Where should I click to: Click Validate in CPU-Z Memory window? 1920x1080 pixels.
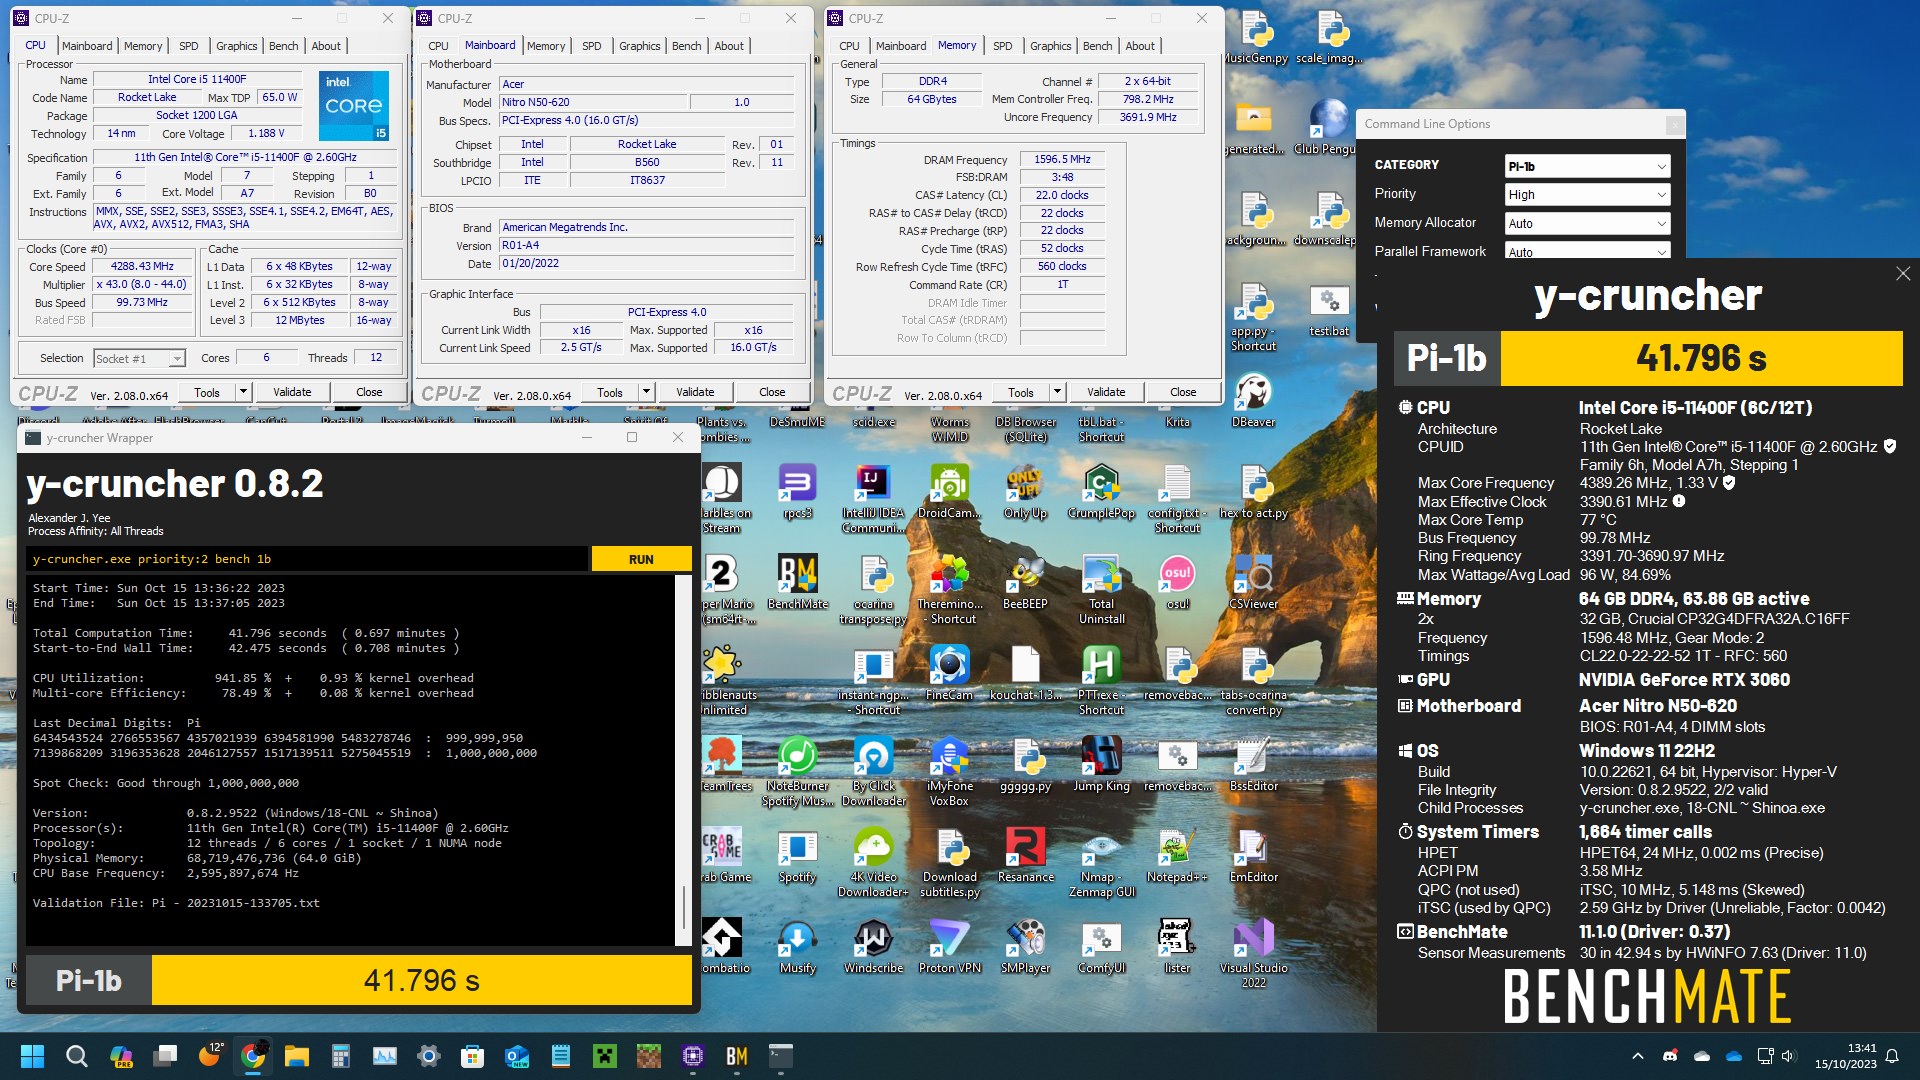point(1106,392)
